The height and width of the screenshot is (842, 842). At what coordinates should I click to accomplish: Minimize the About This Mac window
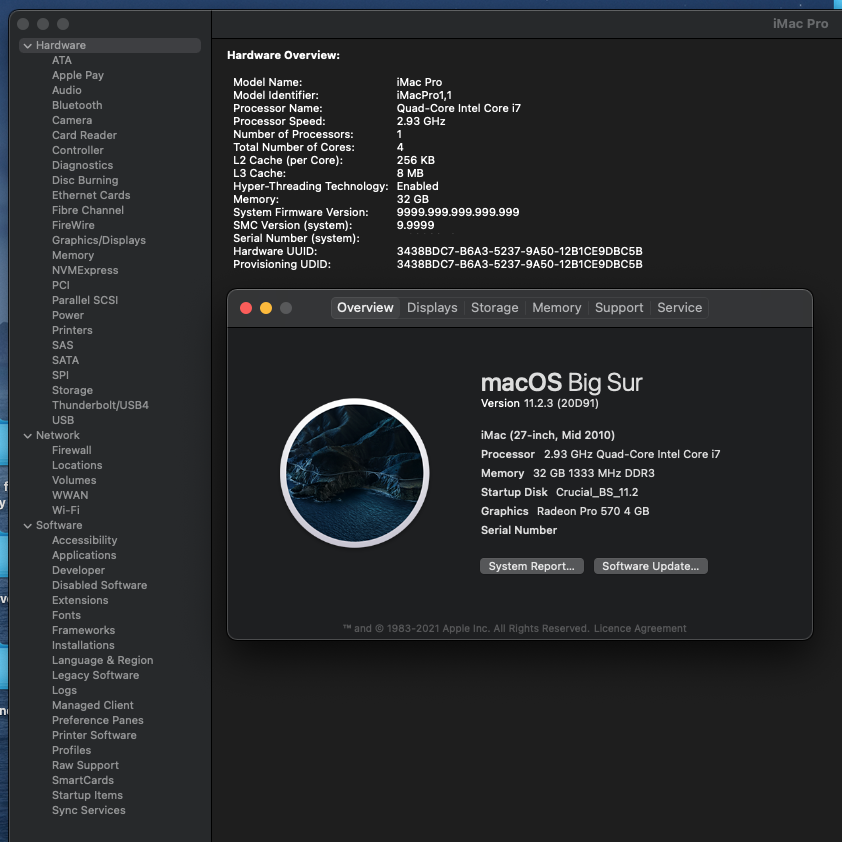(266, 308)
